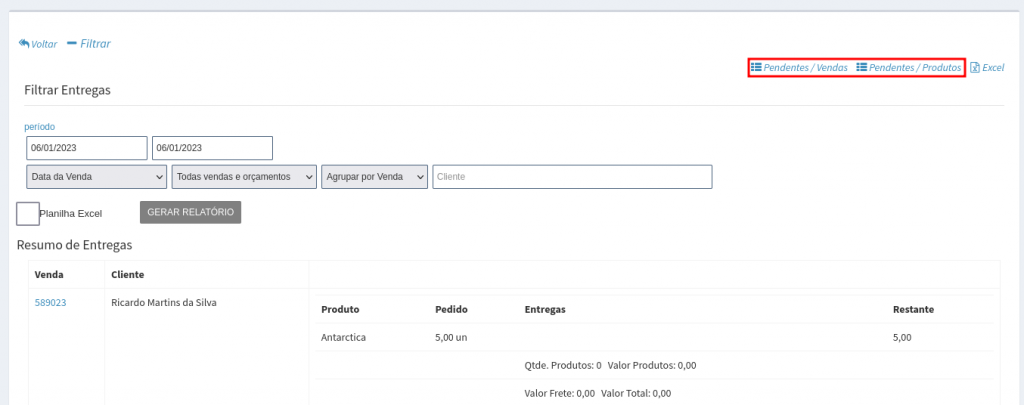This screenshot has height=405, width=1024.
Task: Collapse the filter using the Filtrar minus icon
Action: pos(72,44)
